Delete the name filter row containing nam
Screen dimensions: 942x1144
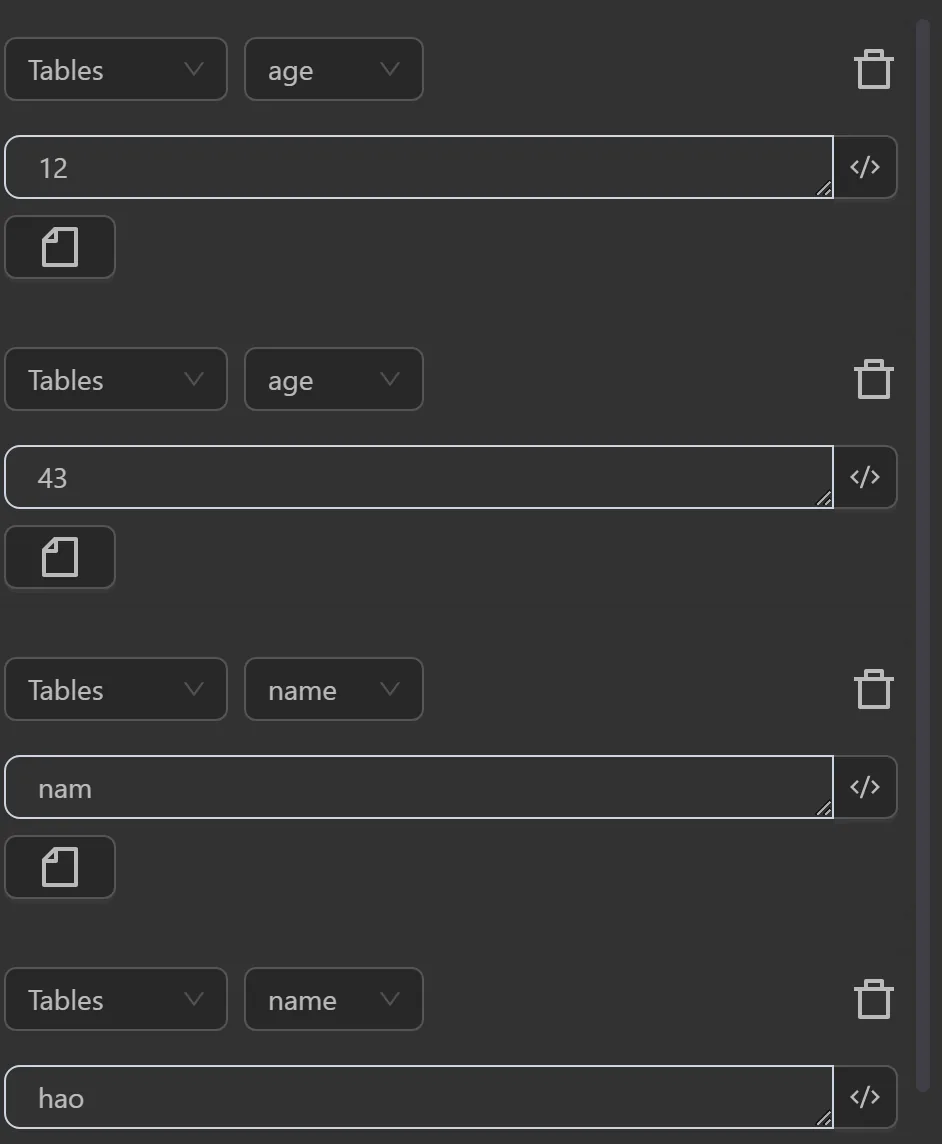(873, 688)
